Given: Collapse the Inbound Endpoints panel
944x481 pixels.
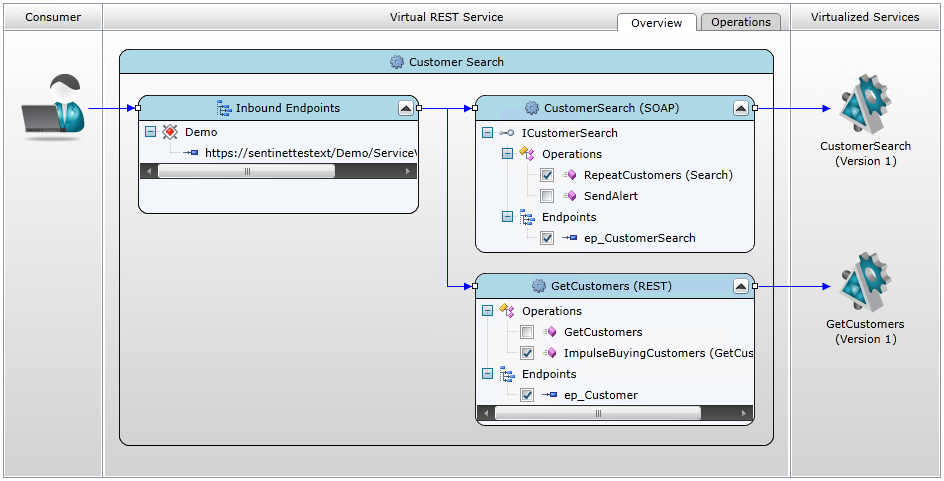Looking at the screenshot, I should coord(405,108).
